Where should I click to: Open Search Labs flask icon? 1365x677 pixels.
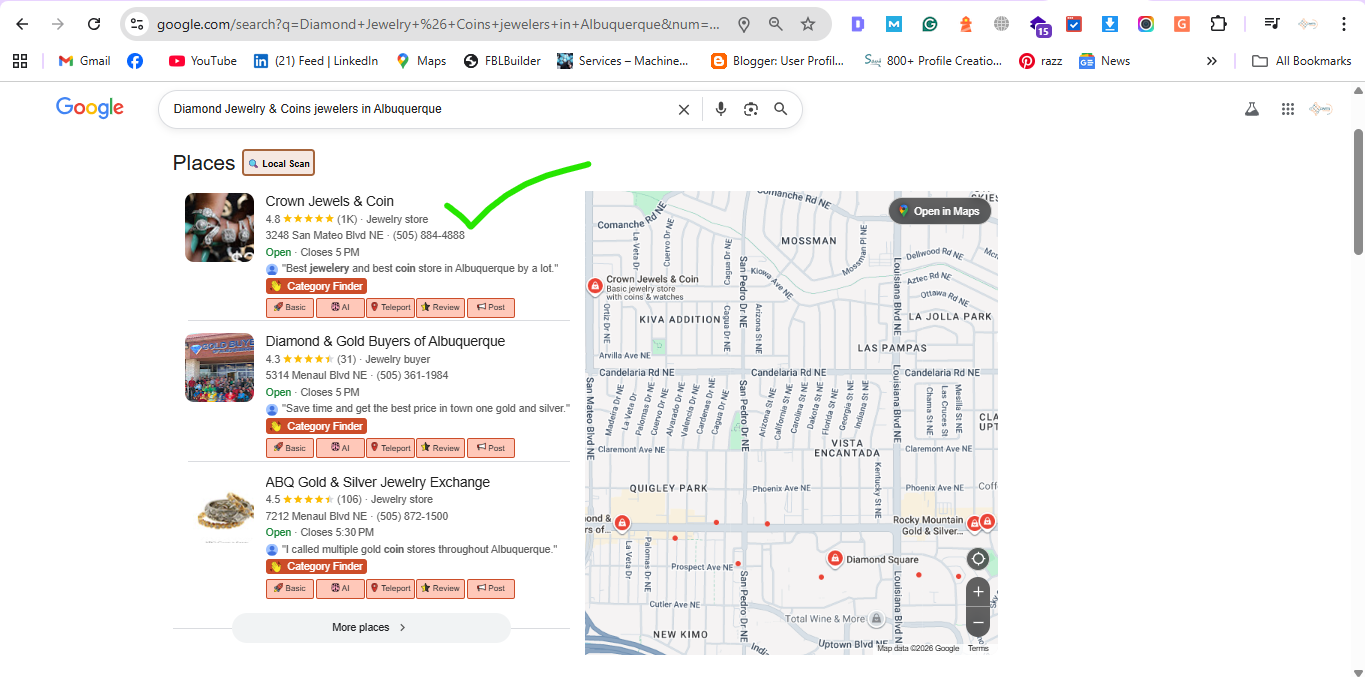(1251, 109)
